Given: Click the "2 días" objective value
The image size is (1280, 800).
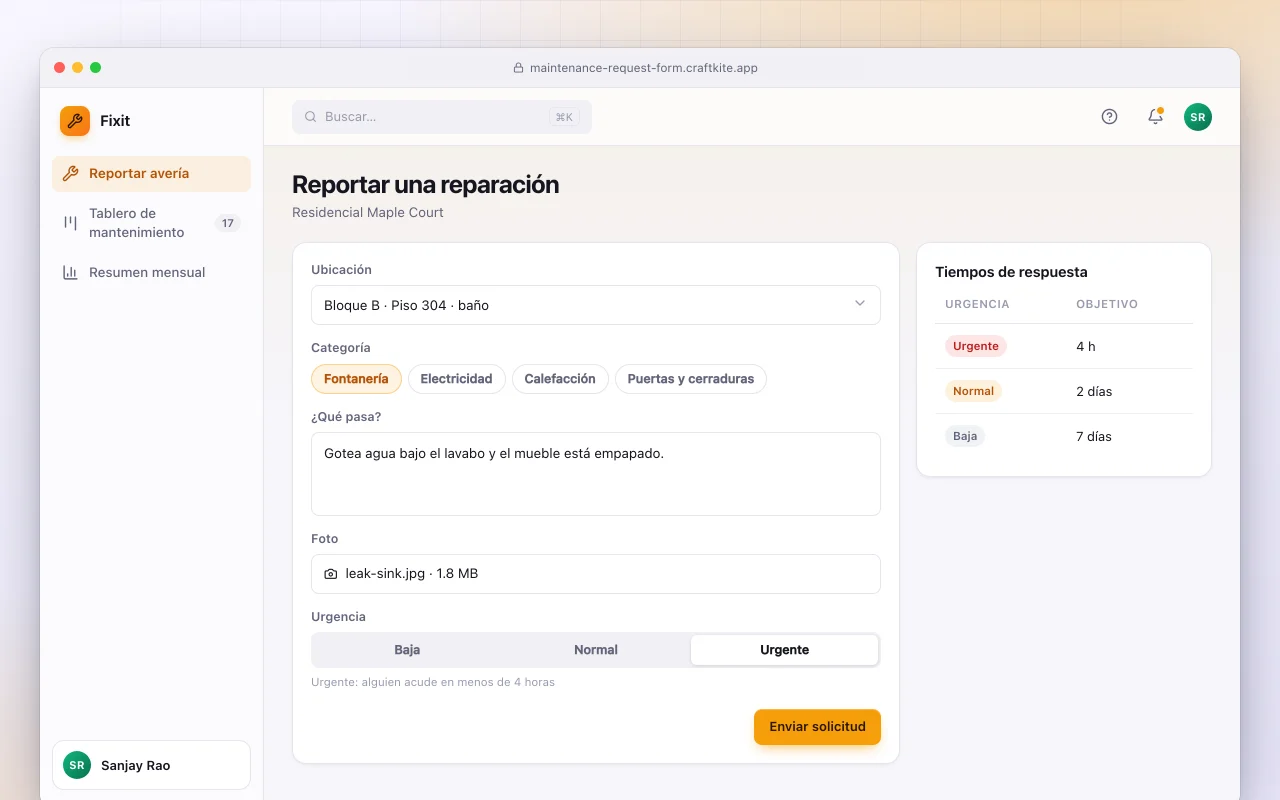Looking at the screenshot, I should pyautogui.click(x=1094, y=392).
